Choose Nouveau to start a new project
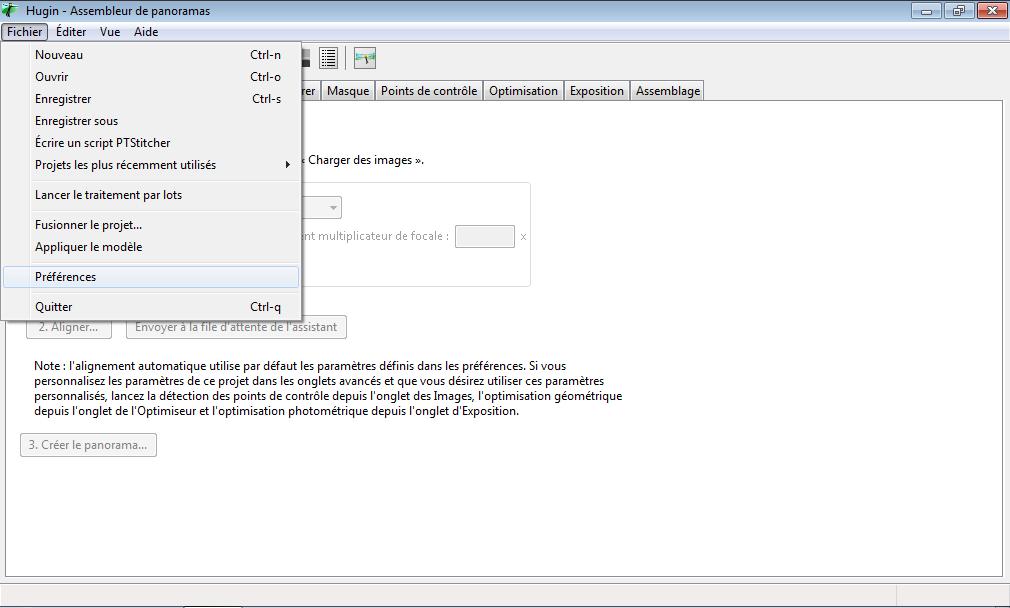Image resolution: width=1010 pixels, height=608 pixels. pos(151,55)
